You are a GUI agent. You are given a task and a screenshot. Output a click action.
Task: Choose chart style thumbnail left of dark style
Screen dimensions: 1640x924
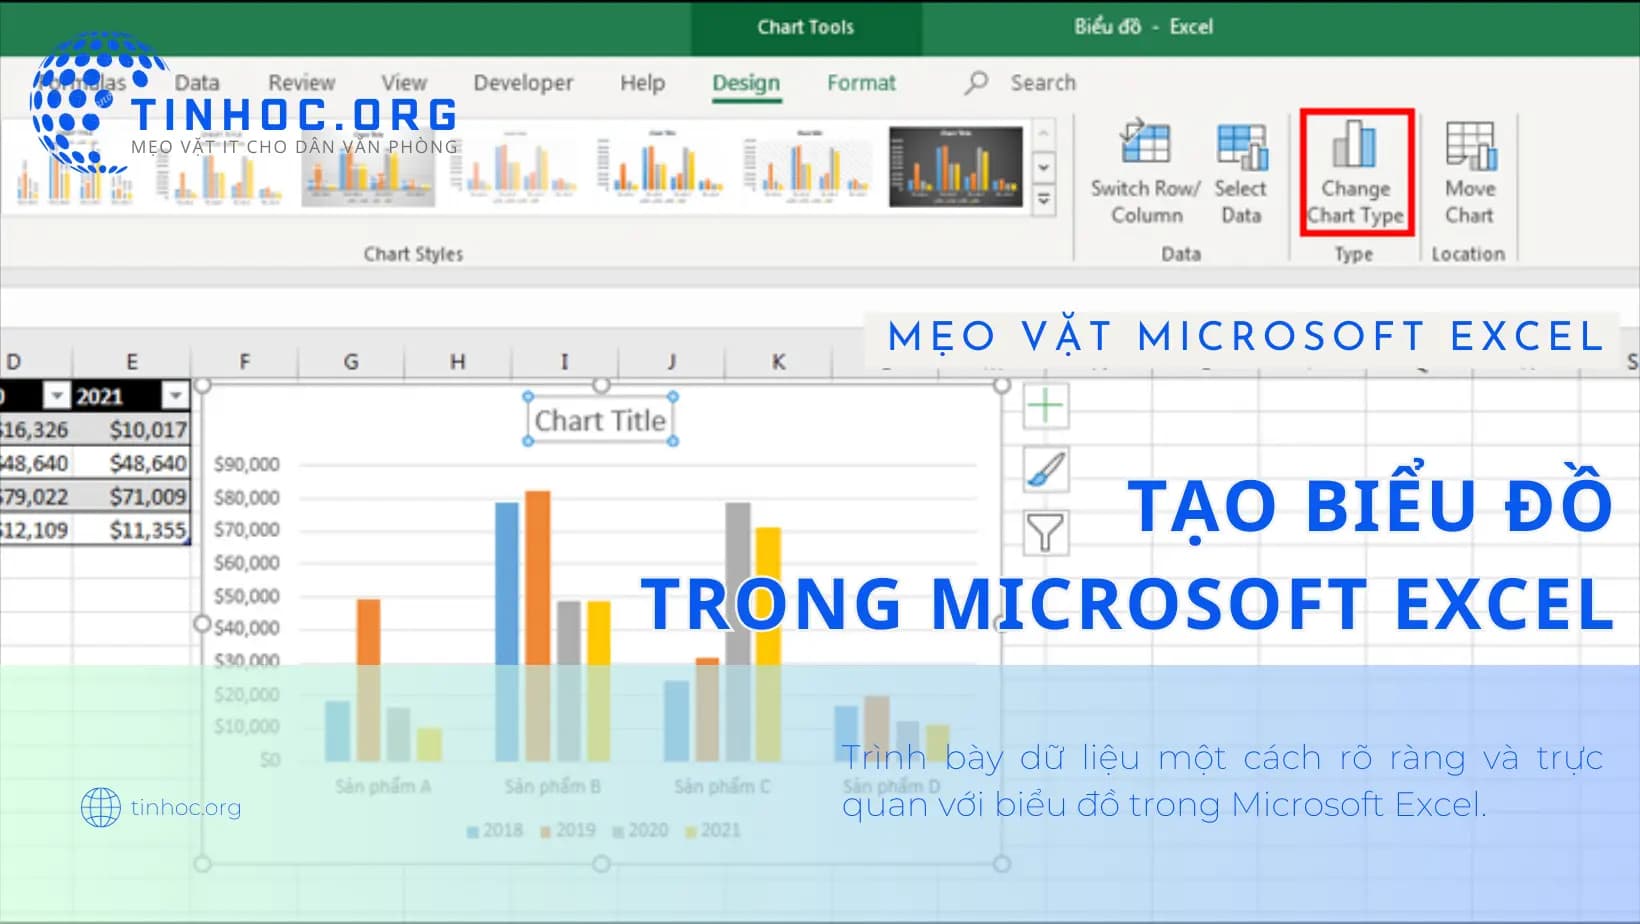(808, 166)
